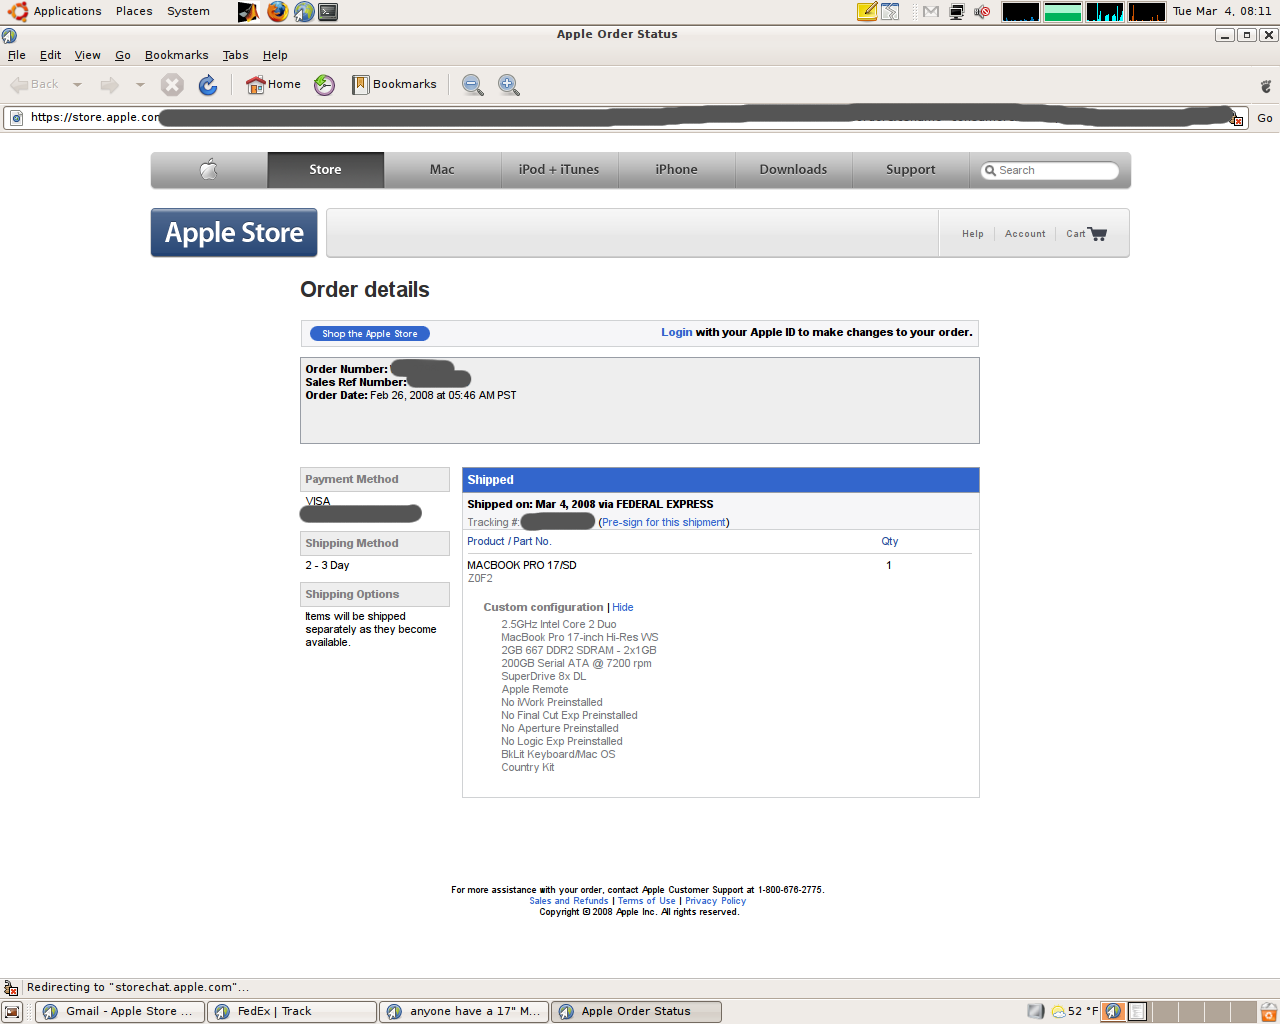The width and height of the screenshot is (1280, 1024).
Task: Open the Help menu in the menu bar
Action: tap(275, 56)
